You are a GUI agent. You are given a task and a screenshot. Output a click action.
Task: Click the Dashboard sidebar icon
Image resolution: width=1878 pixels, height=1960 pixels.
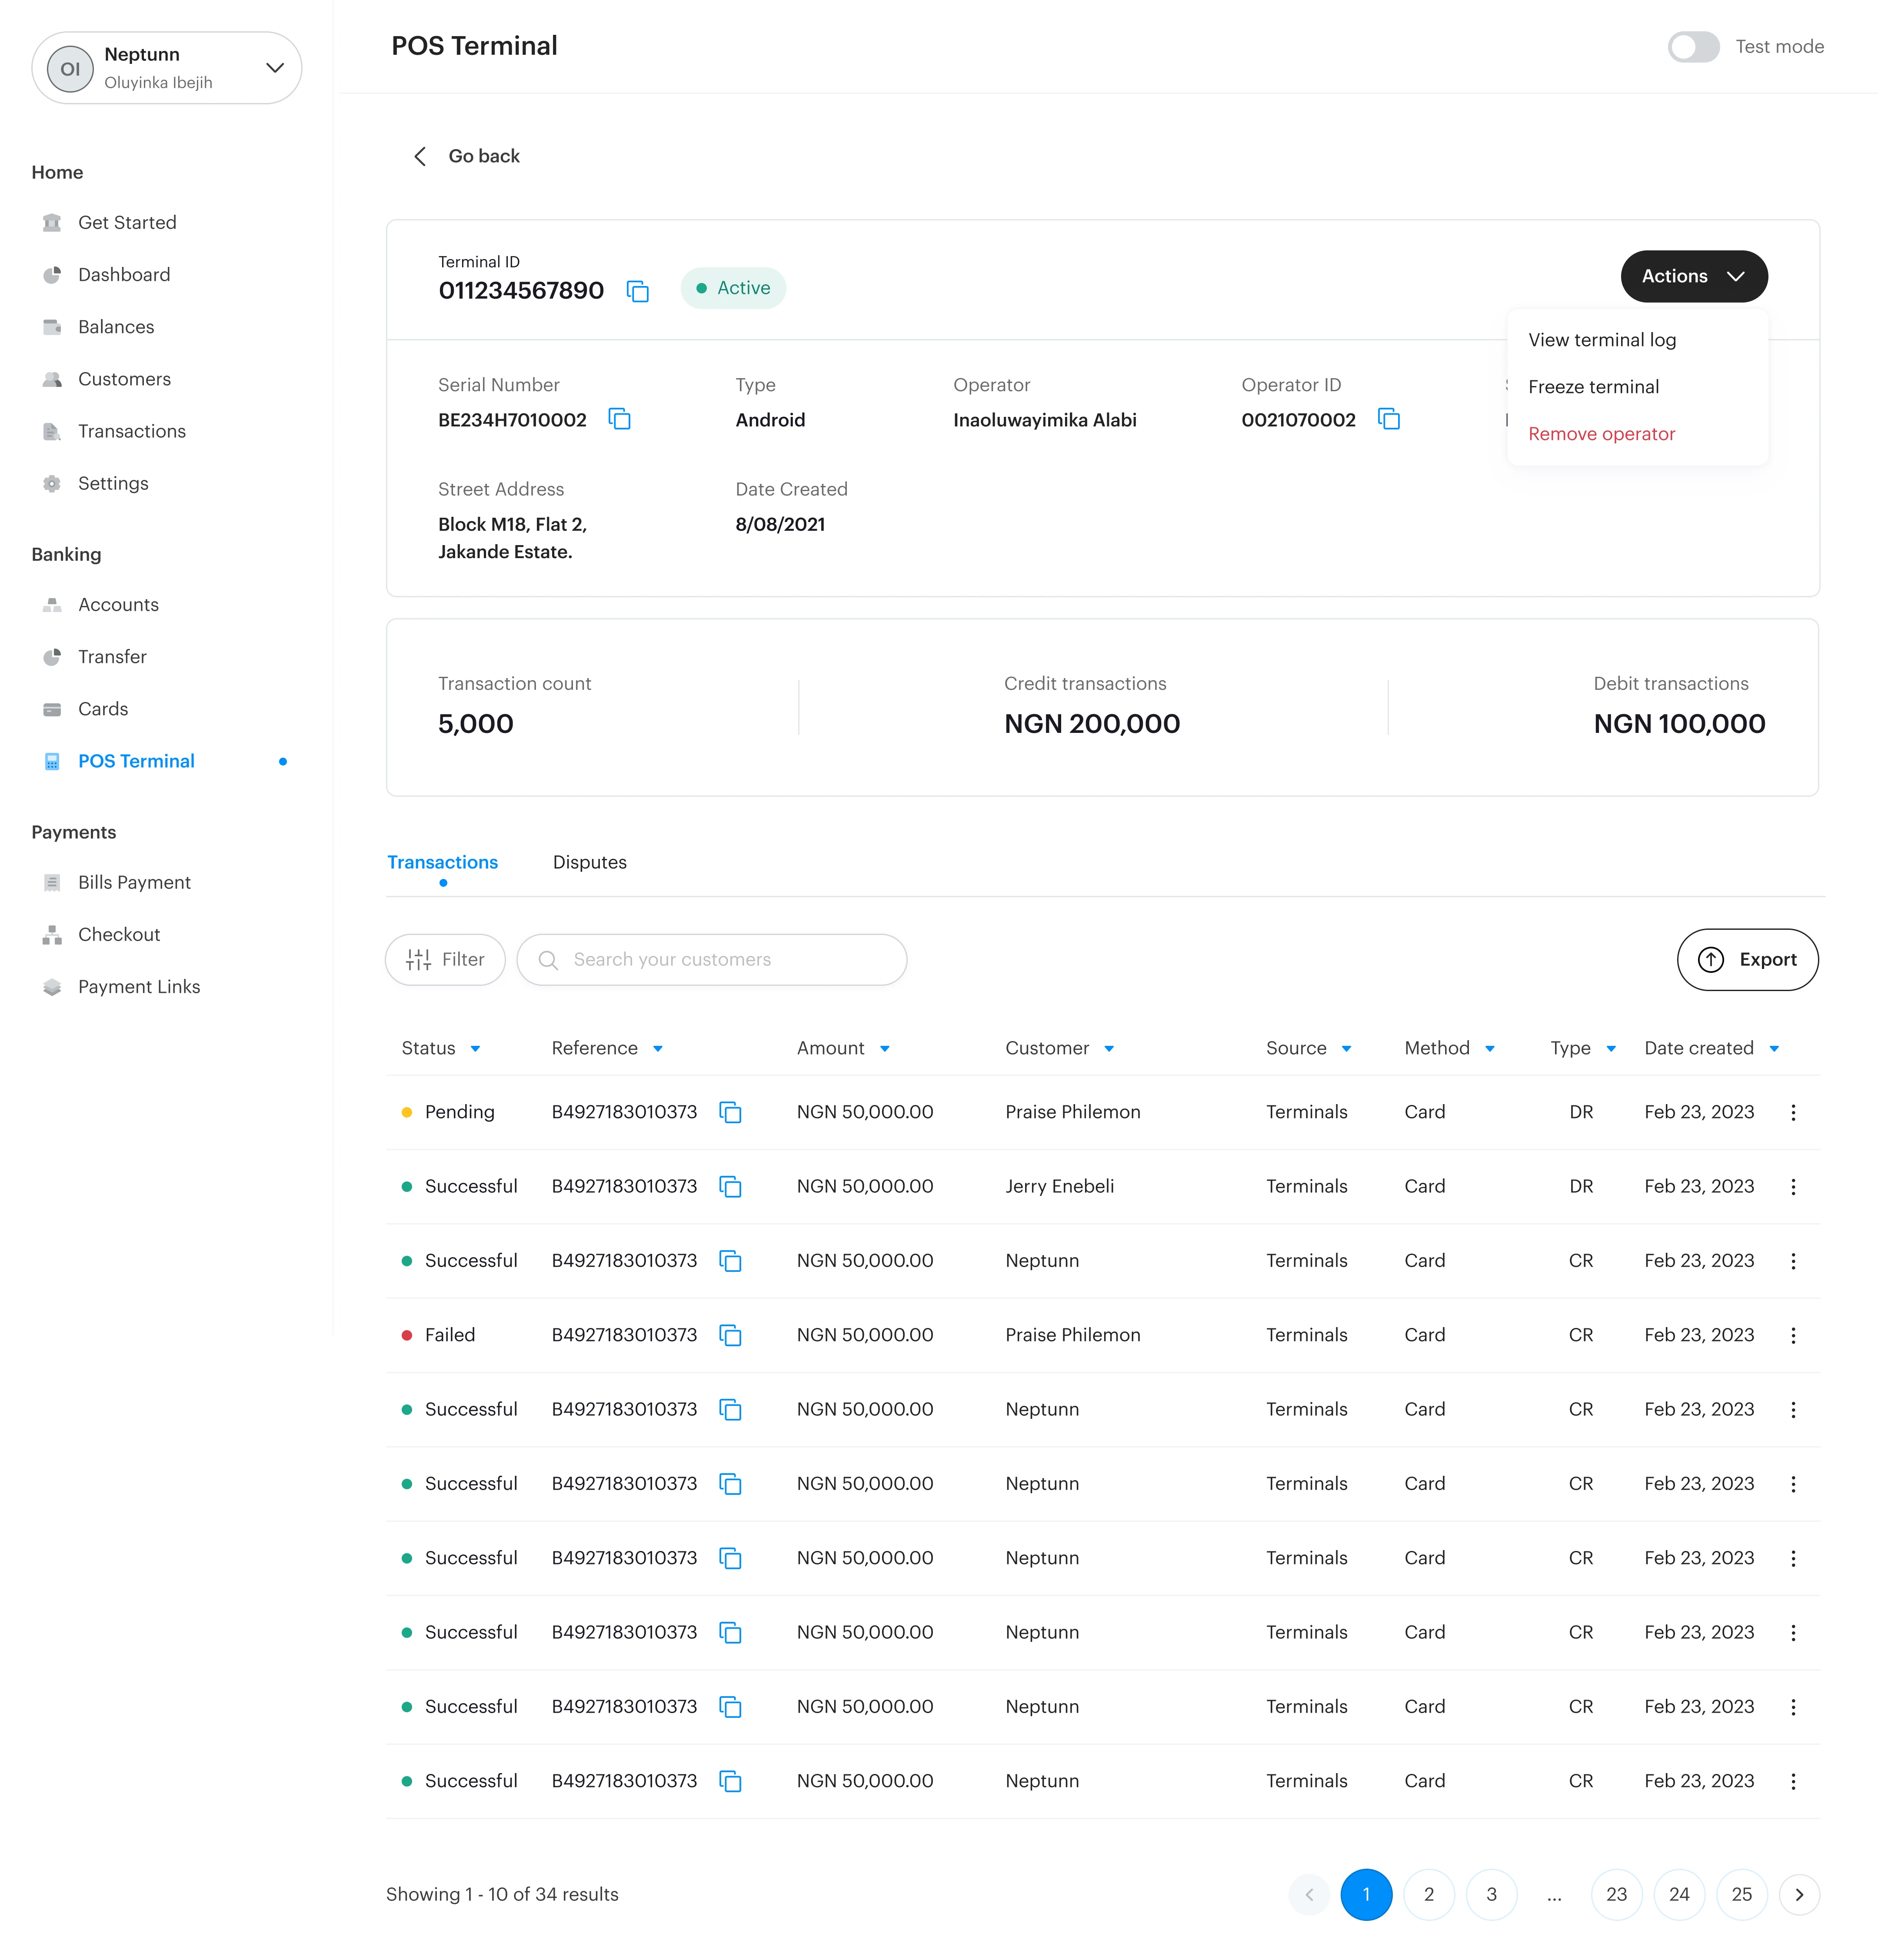52,275
